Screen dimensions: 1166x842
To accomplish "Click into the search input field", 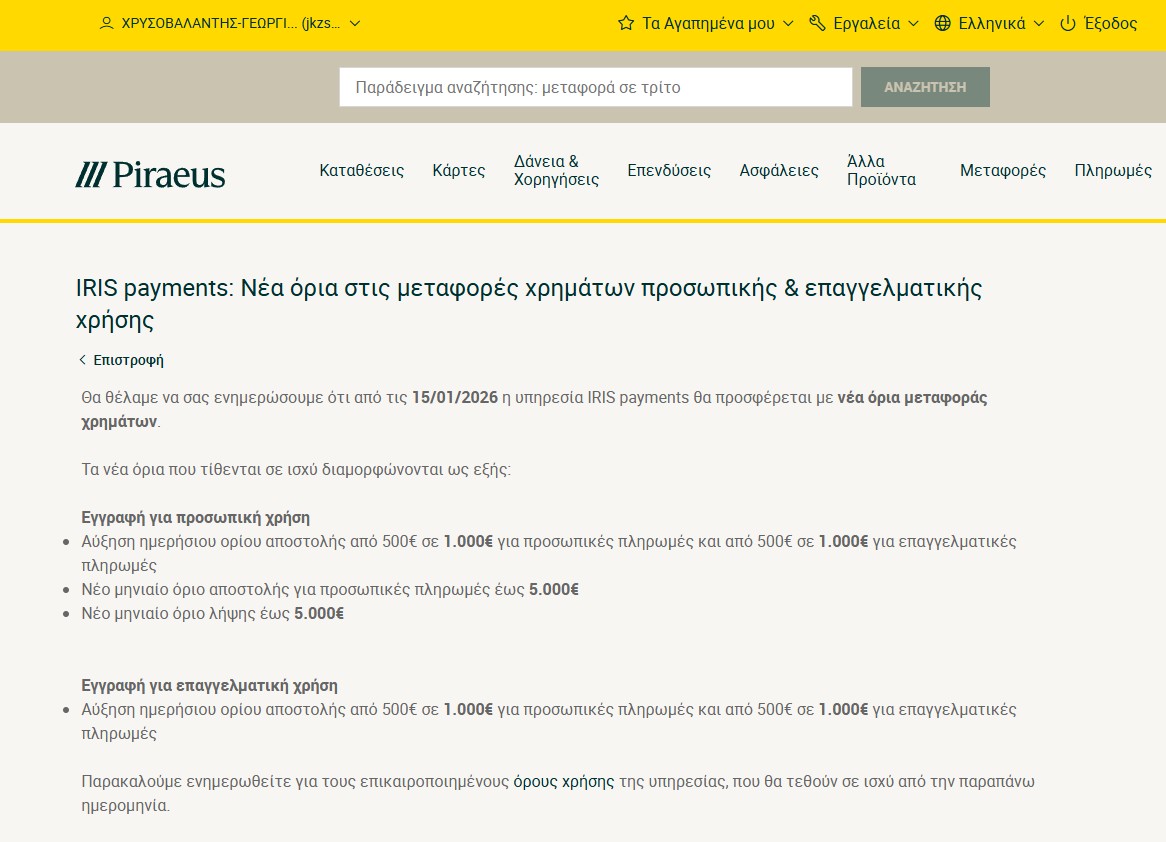I will (x=595, y=87).
